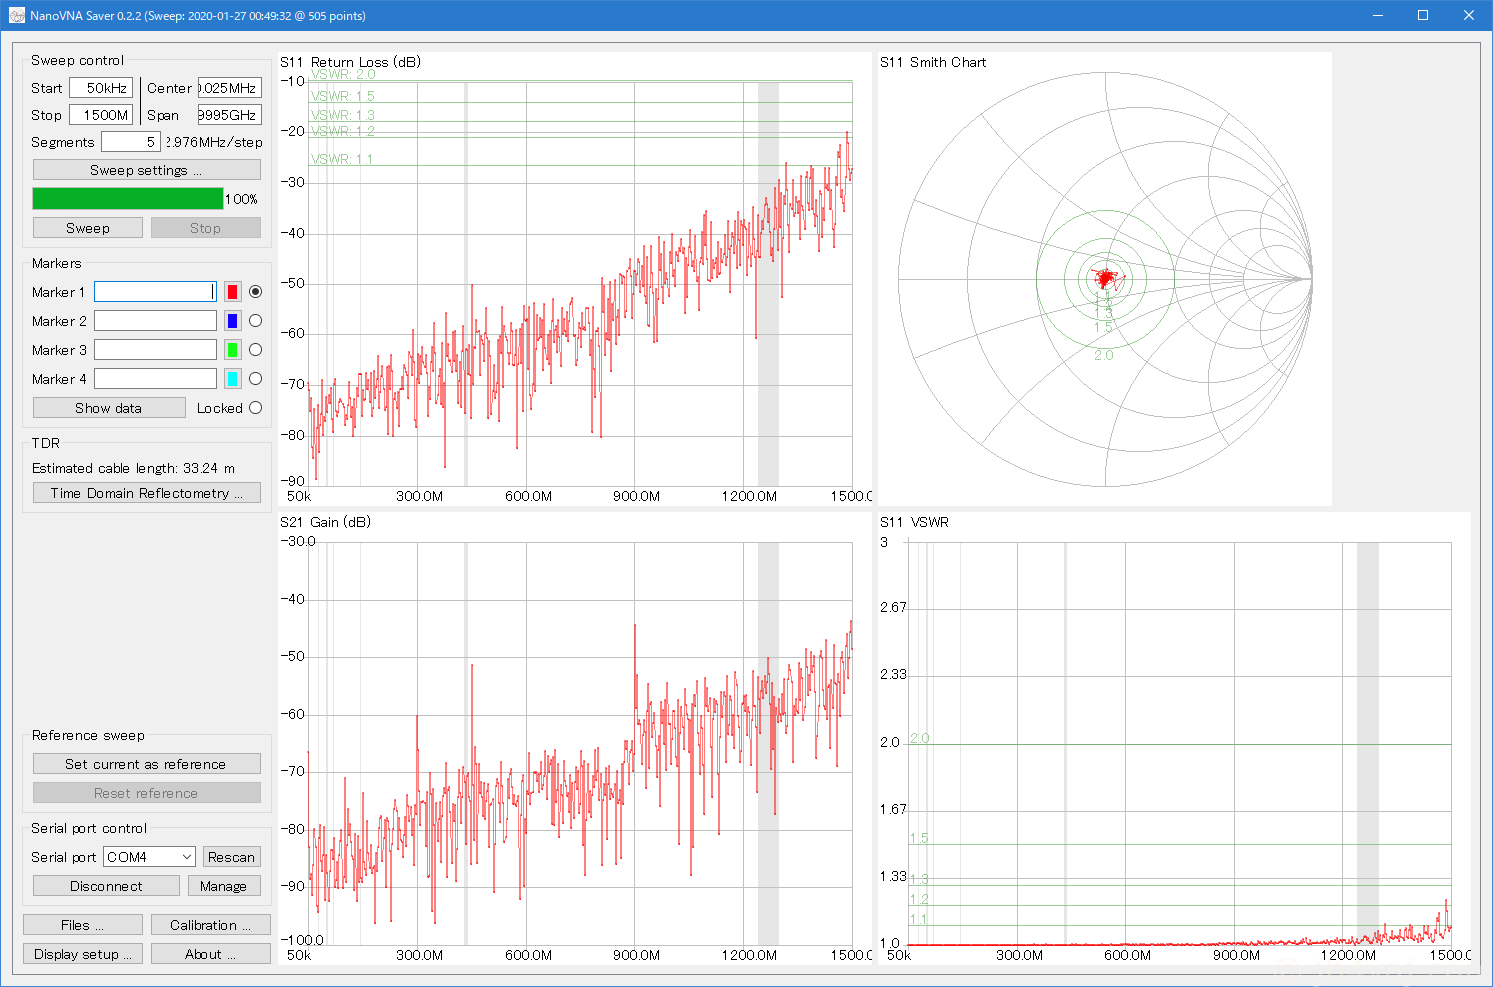Maximize the NanoVNA Saver window

1423,15
